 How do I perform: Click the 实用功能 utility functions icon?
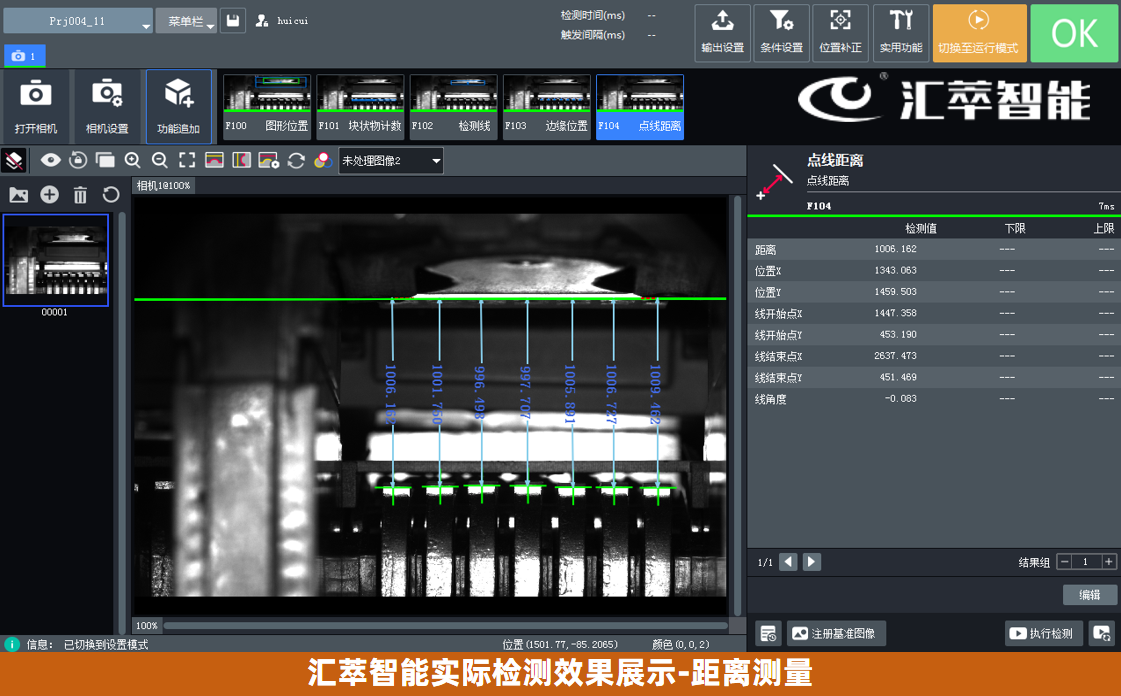tap(900, 32)
